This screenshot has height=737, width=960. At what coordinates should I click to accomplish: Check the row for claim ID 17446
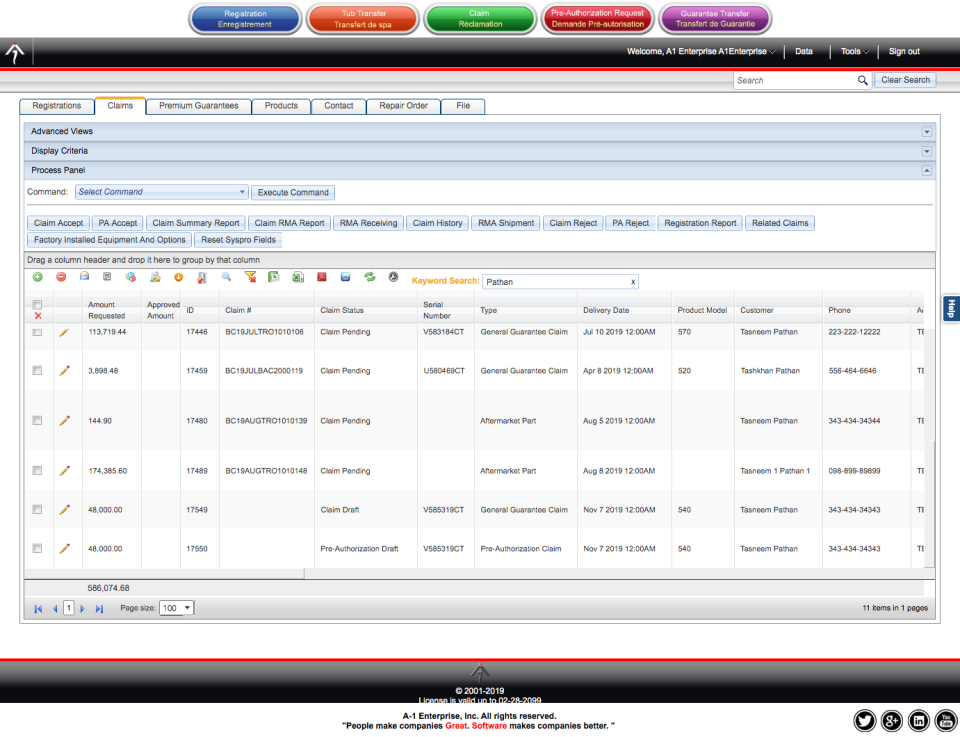coord(37,332)
